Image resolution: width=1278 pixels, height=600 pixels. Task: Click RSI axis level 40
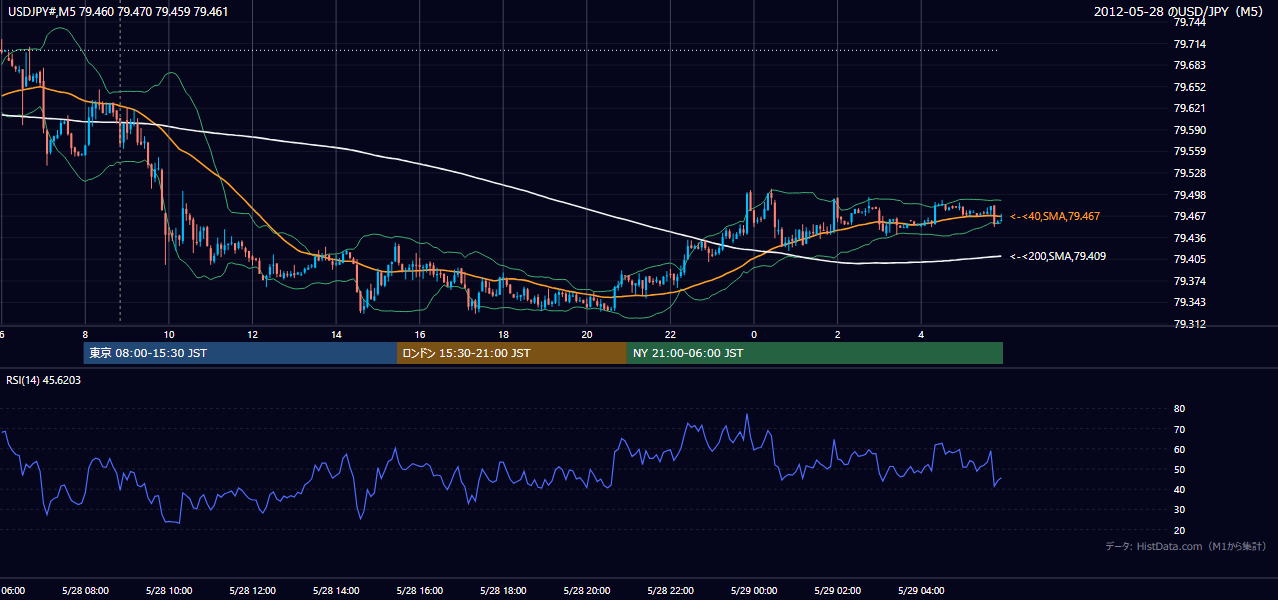pyautogui.click(x=1179, y=489)
